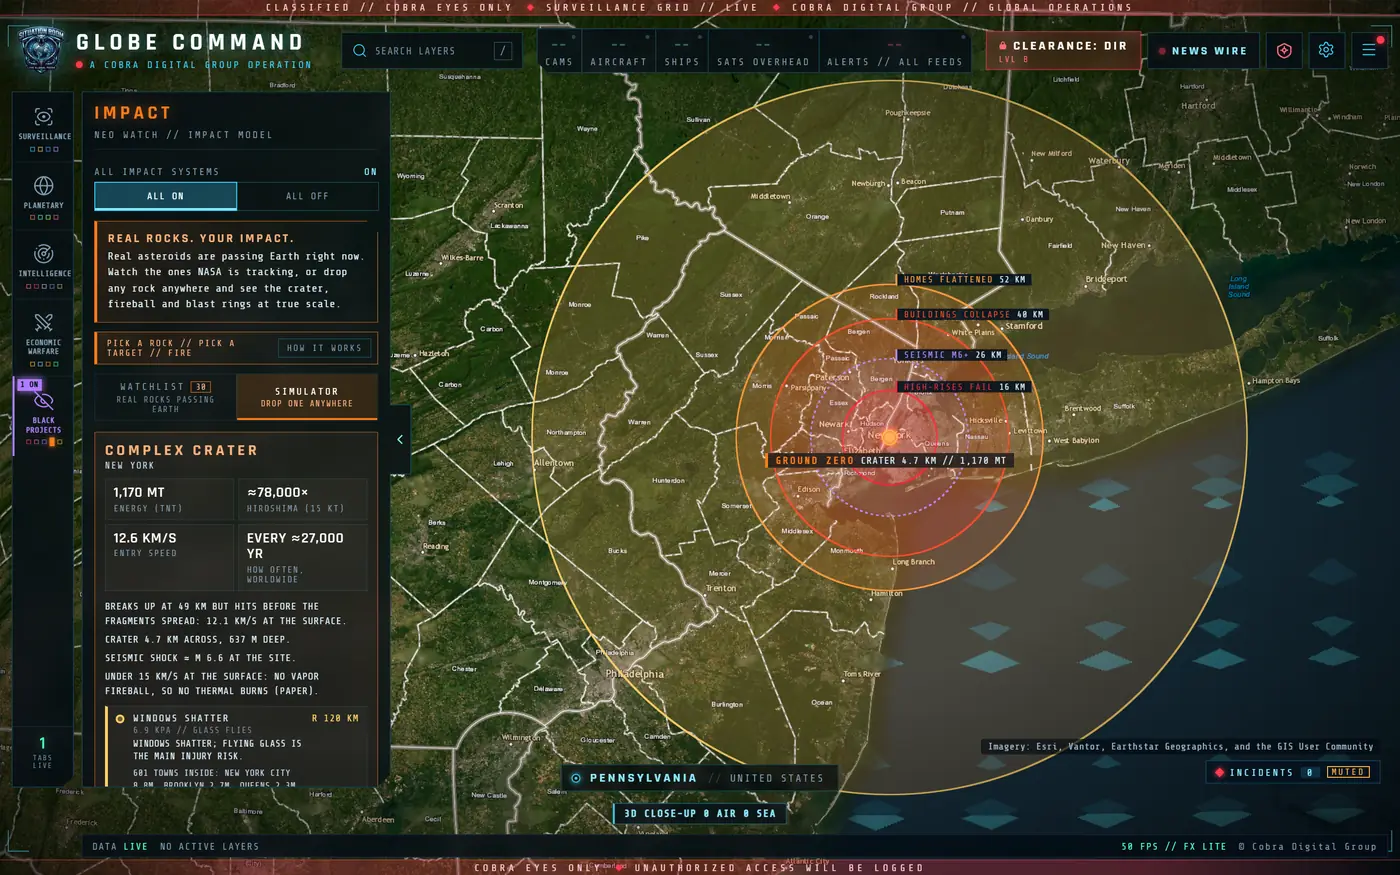Expand the Windows Shatter blast ring entry
This screenshot has width=1400, height=875.
237,748
